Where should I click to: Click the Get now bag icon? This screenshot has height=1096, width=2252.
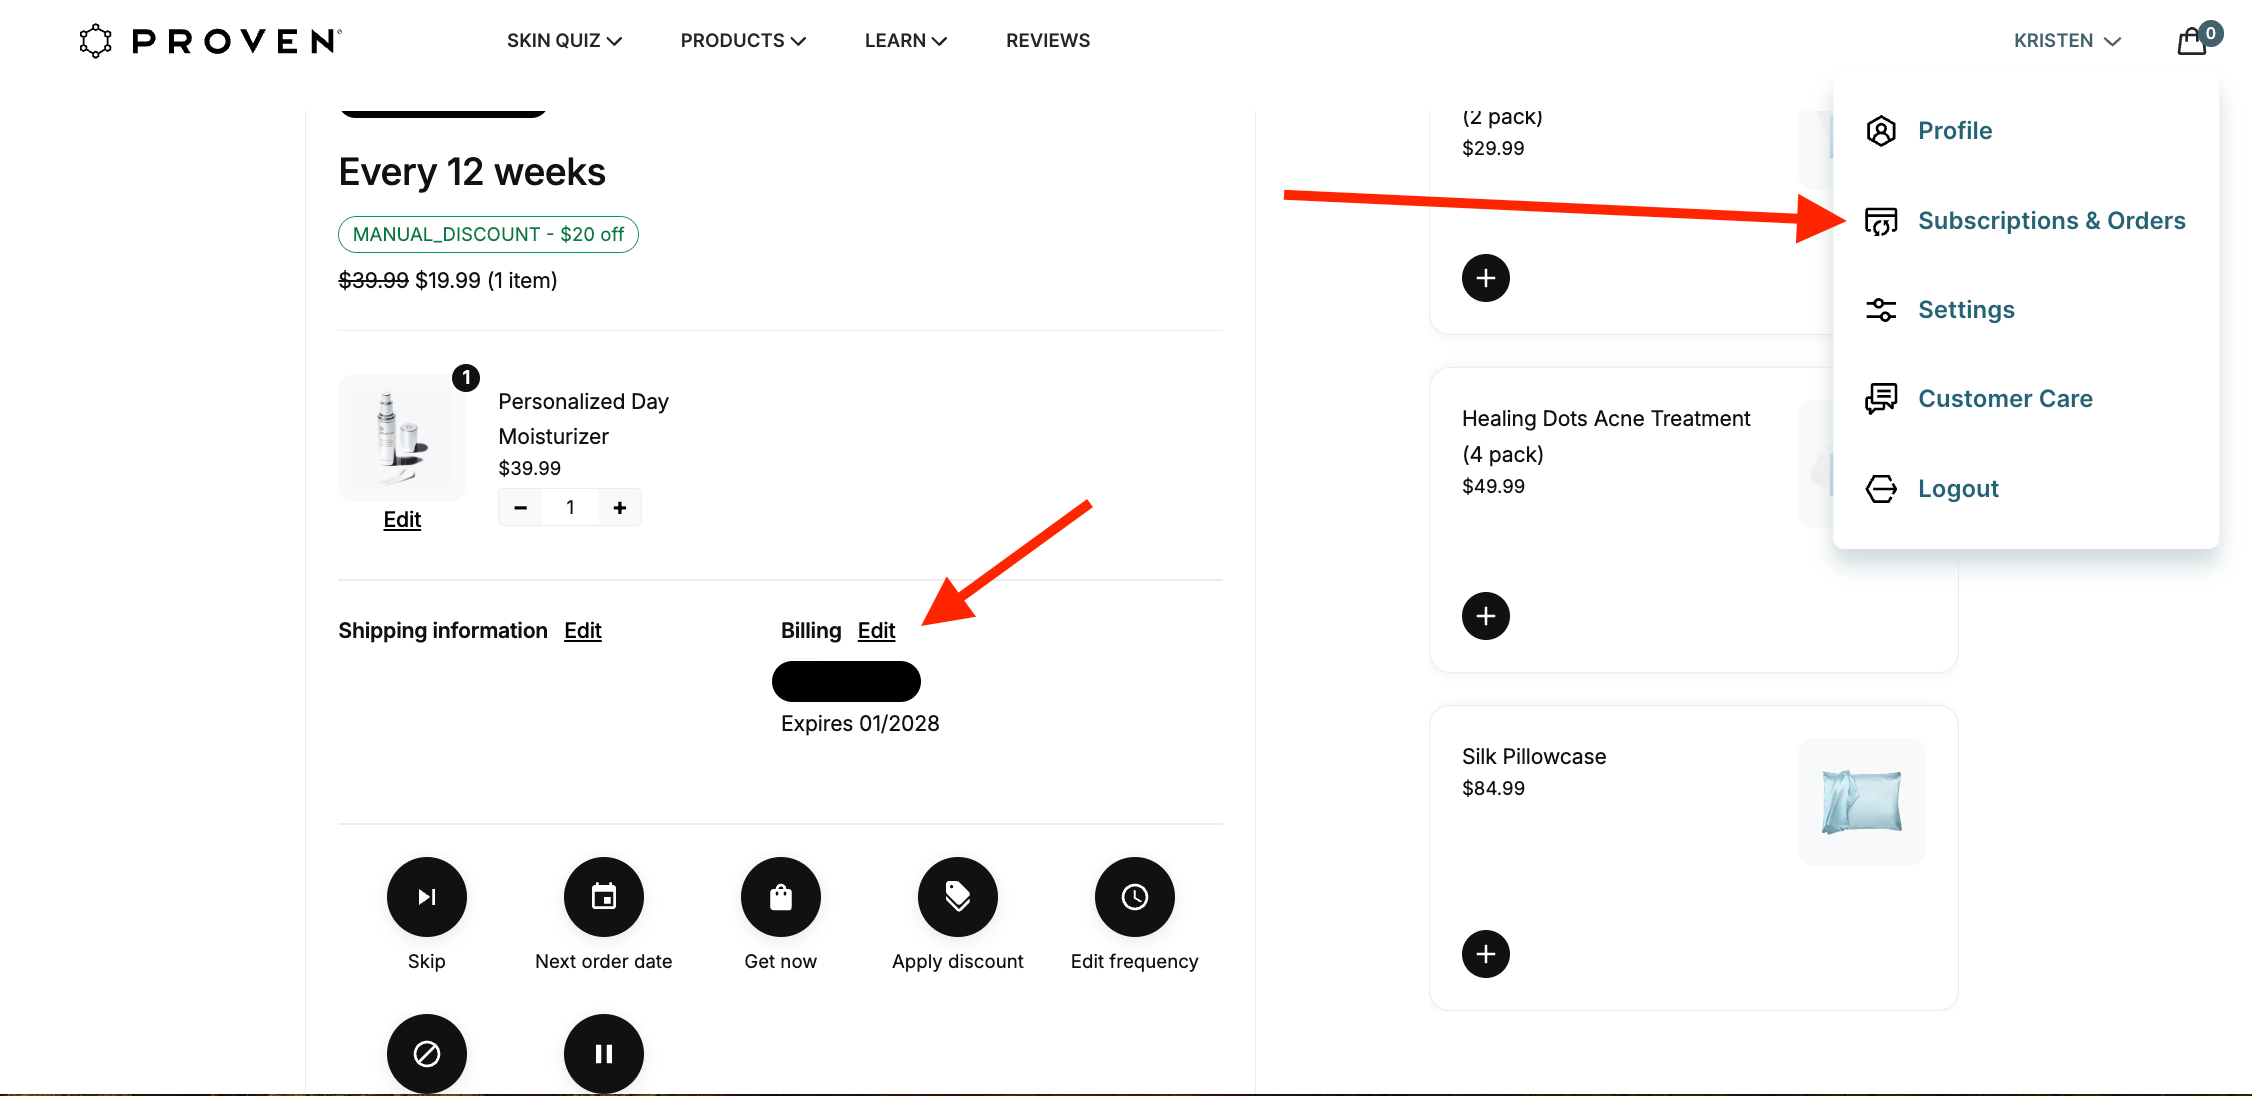781,897
